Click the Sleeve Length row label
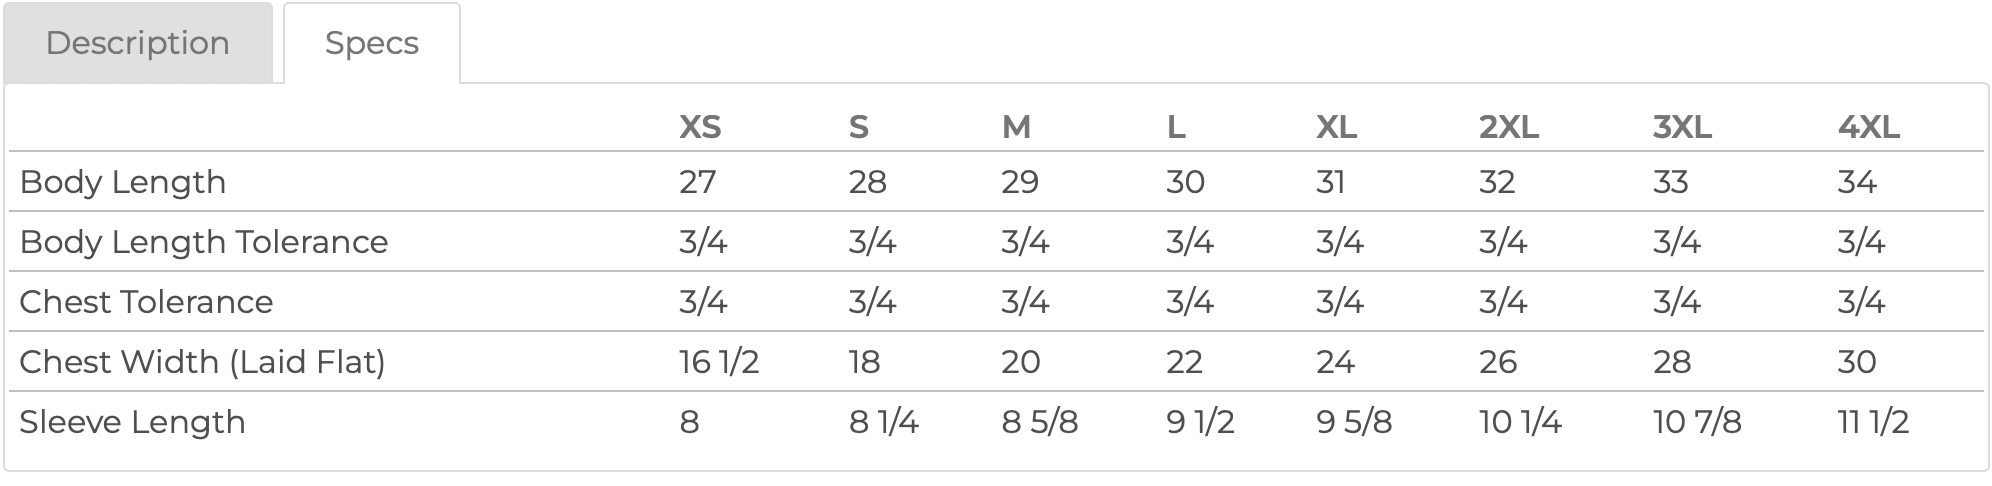 click(132, 422)
